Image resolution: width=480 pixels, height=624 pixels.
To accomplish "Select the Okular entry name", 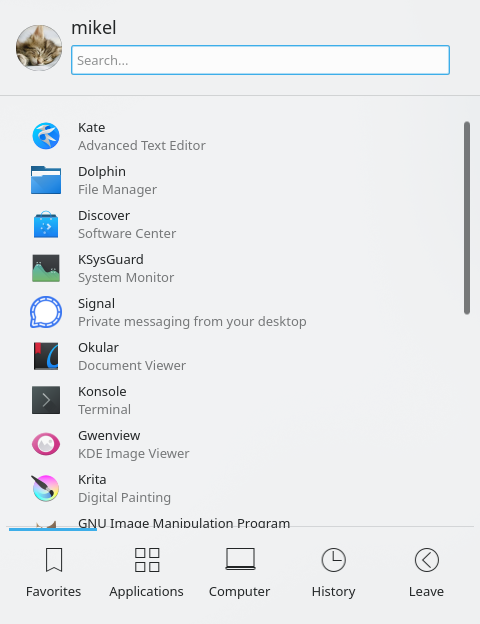I will click(x=98, y=347).
